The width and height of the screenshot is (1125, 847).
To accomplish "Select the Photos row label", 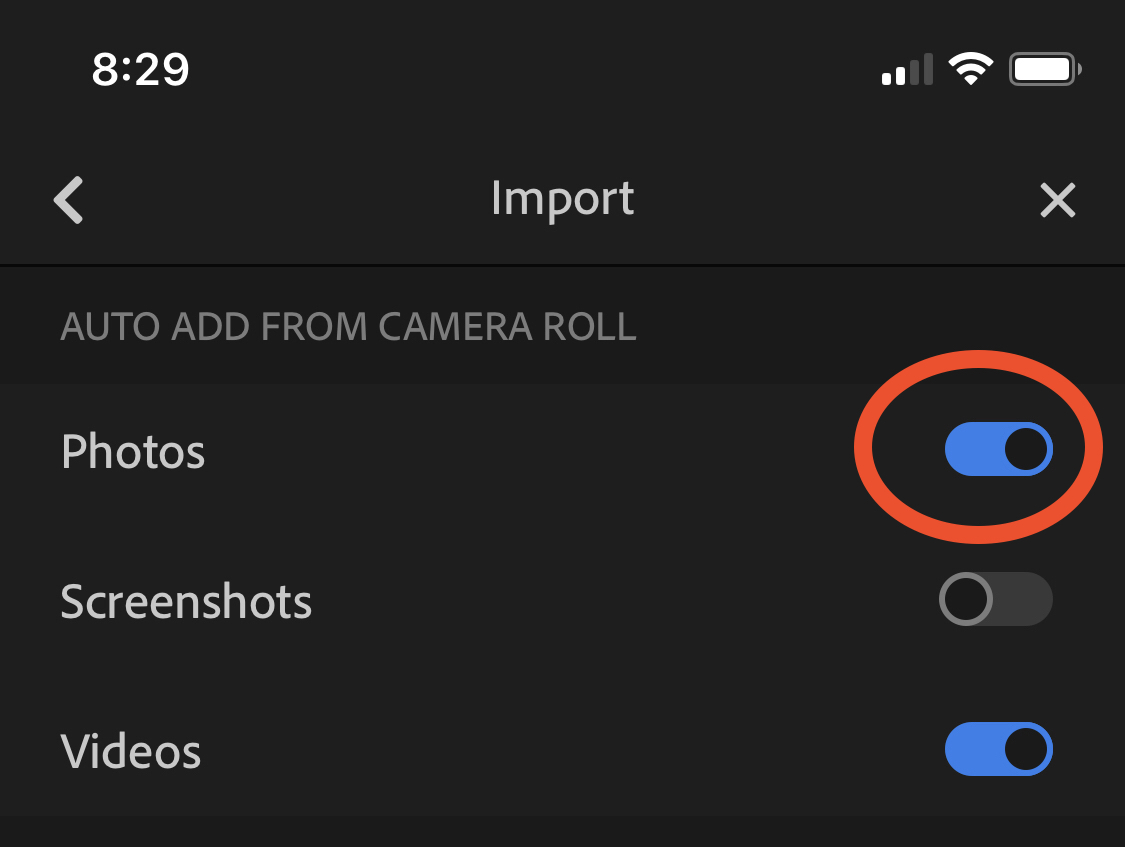I will pyautogui.click(x=133, y=452).
